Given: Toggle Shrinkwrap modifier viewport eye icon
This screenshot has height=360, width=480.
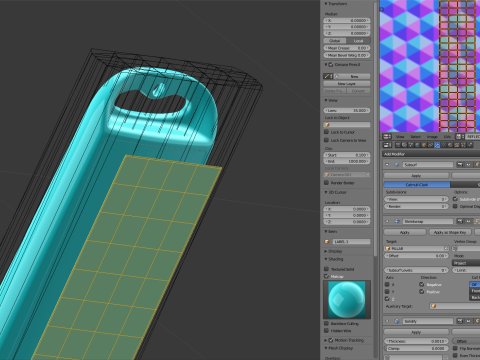Looking at the screenshot, I should (468, 221).
